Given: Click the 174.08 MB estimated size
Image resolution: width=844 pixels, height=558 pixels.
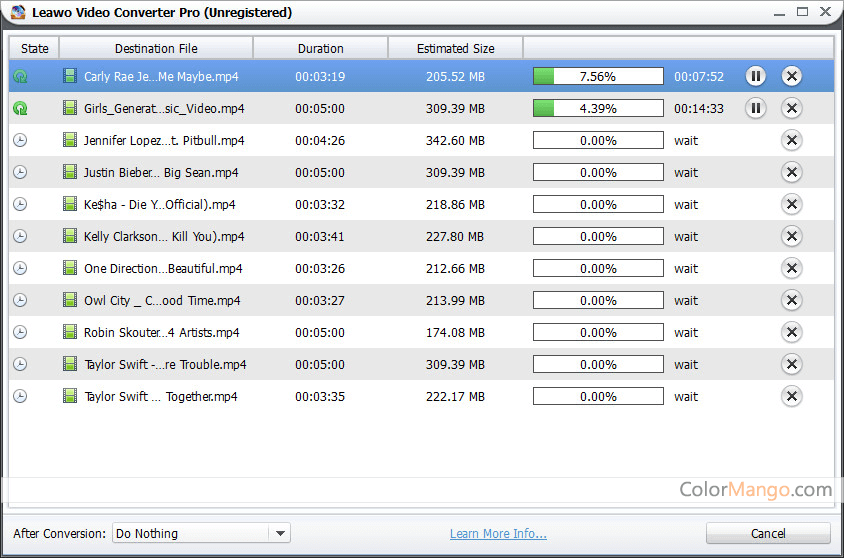Looking at the screenshot, I should (455, 333).
